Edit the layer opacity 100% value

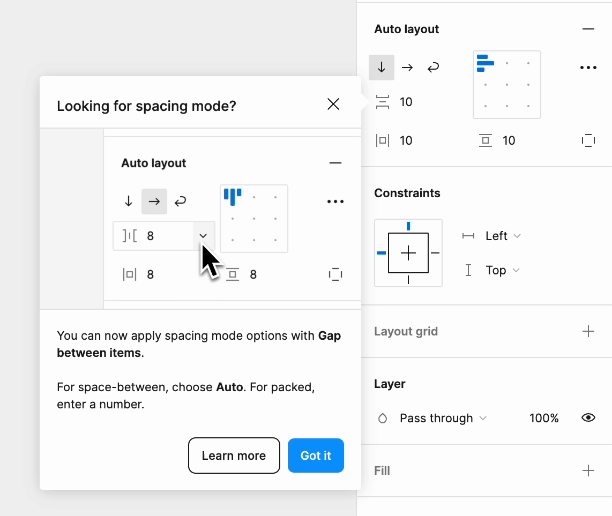coord(544,418)
